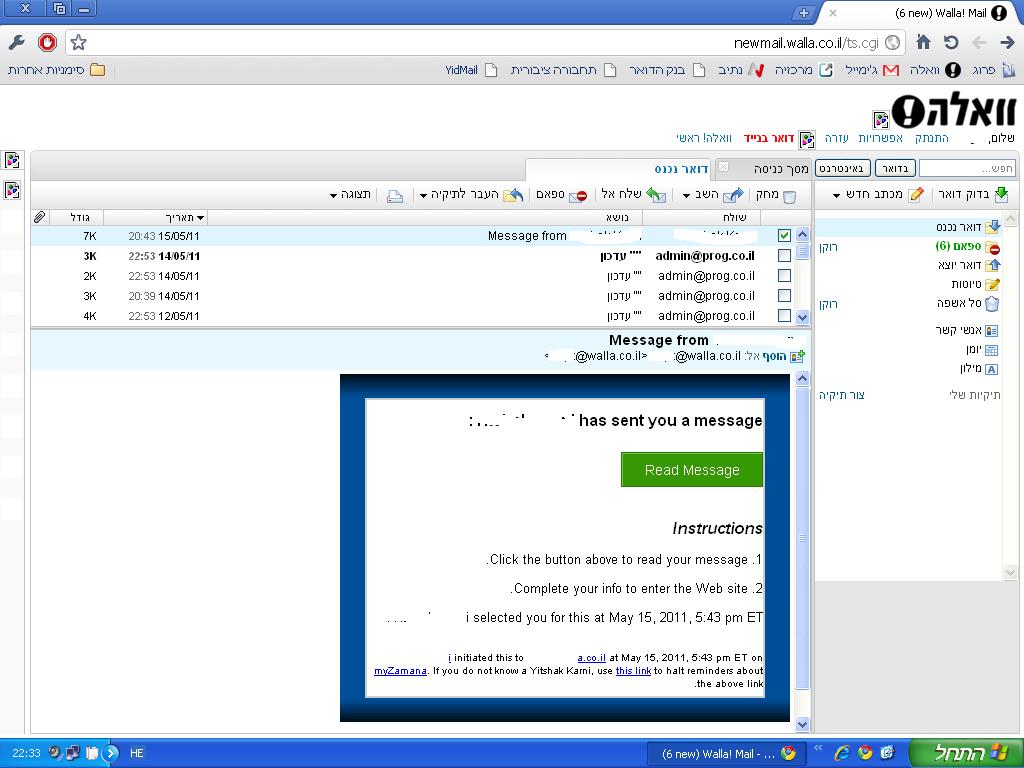The height and width of the screenshot is (768, 1024).
Task: Uncheck the checkbox for Message from row
Action: [784, 236]
